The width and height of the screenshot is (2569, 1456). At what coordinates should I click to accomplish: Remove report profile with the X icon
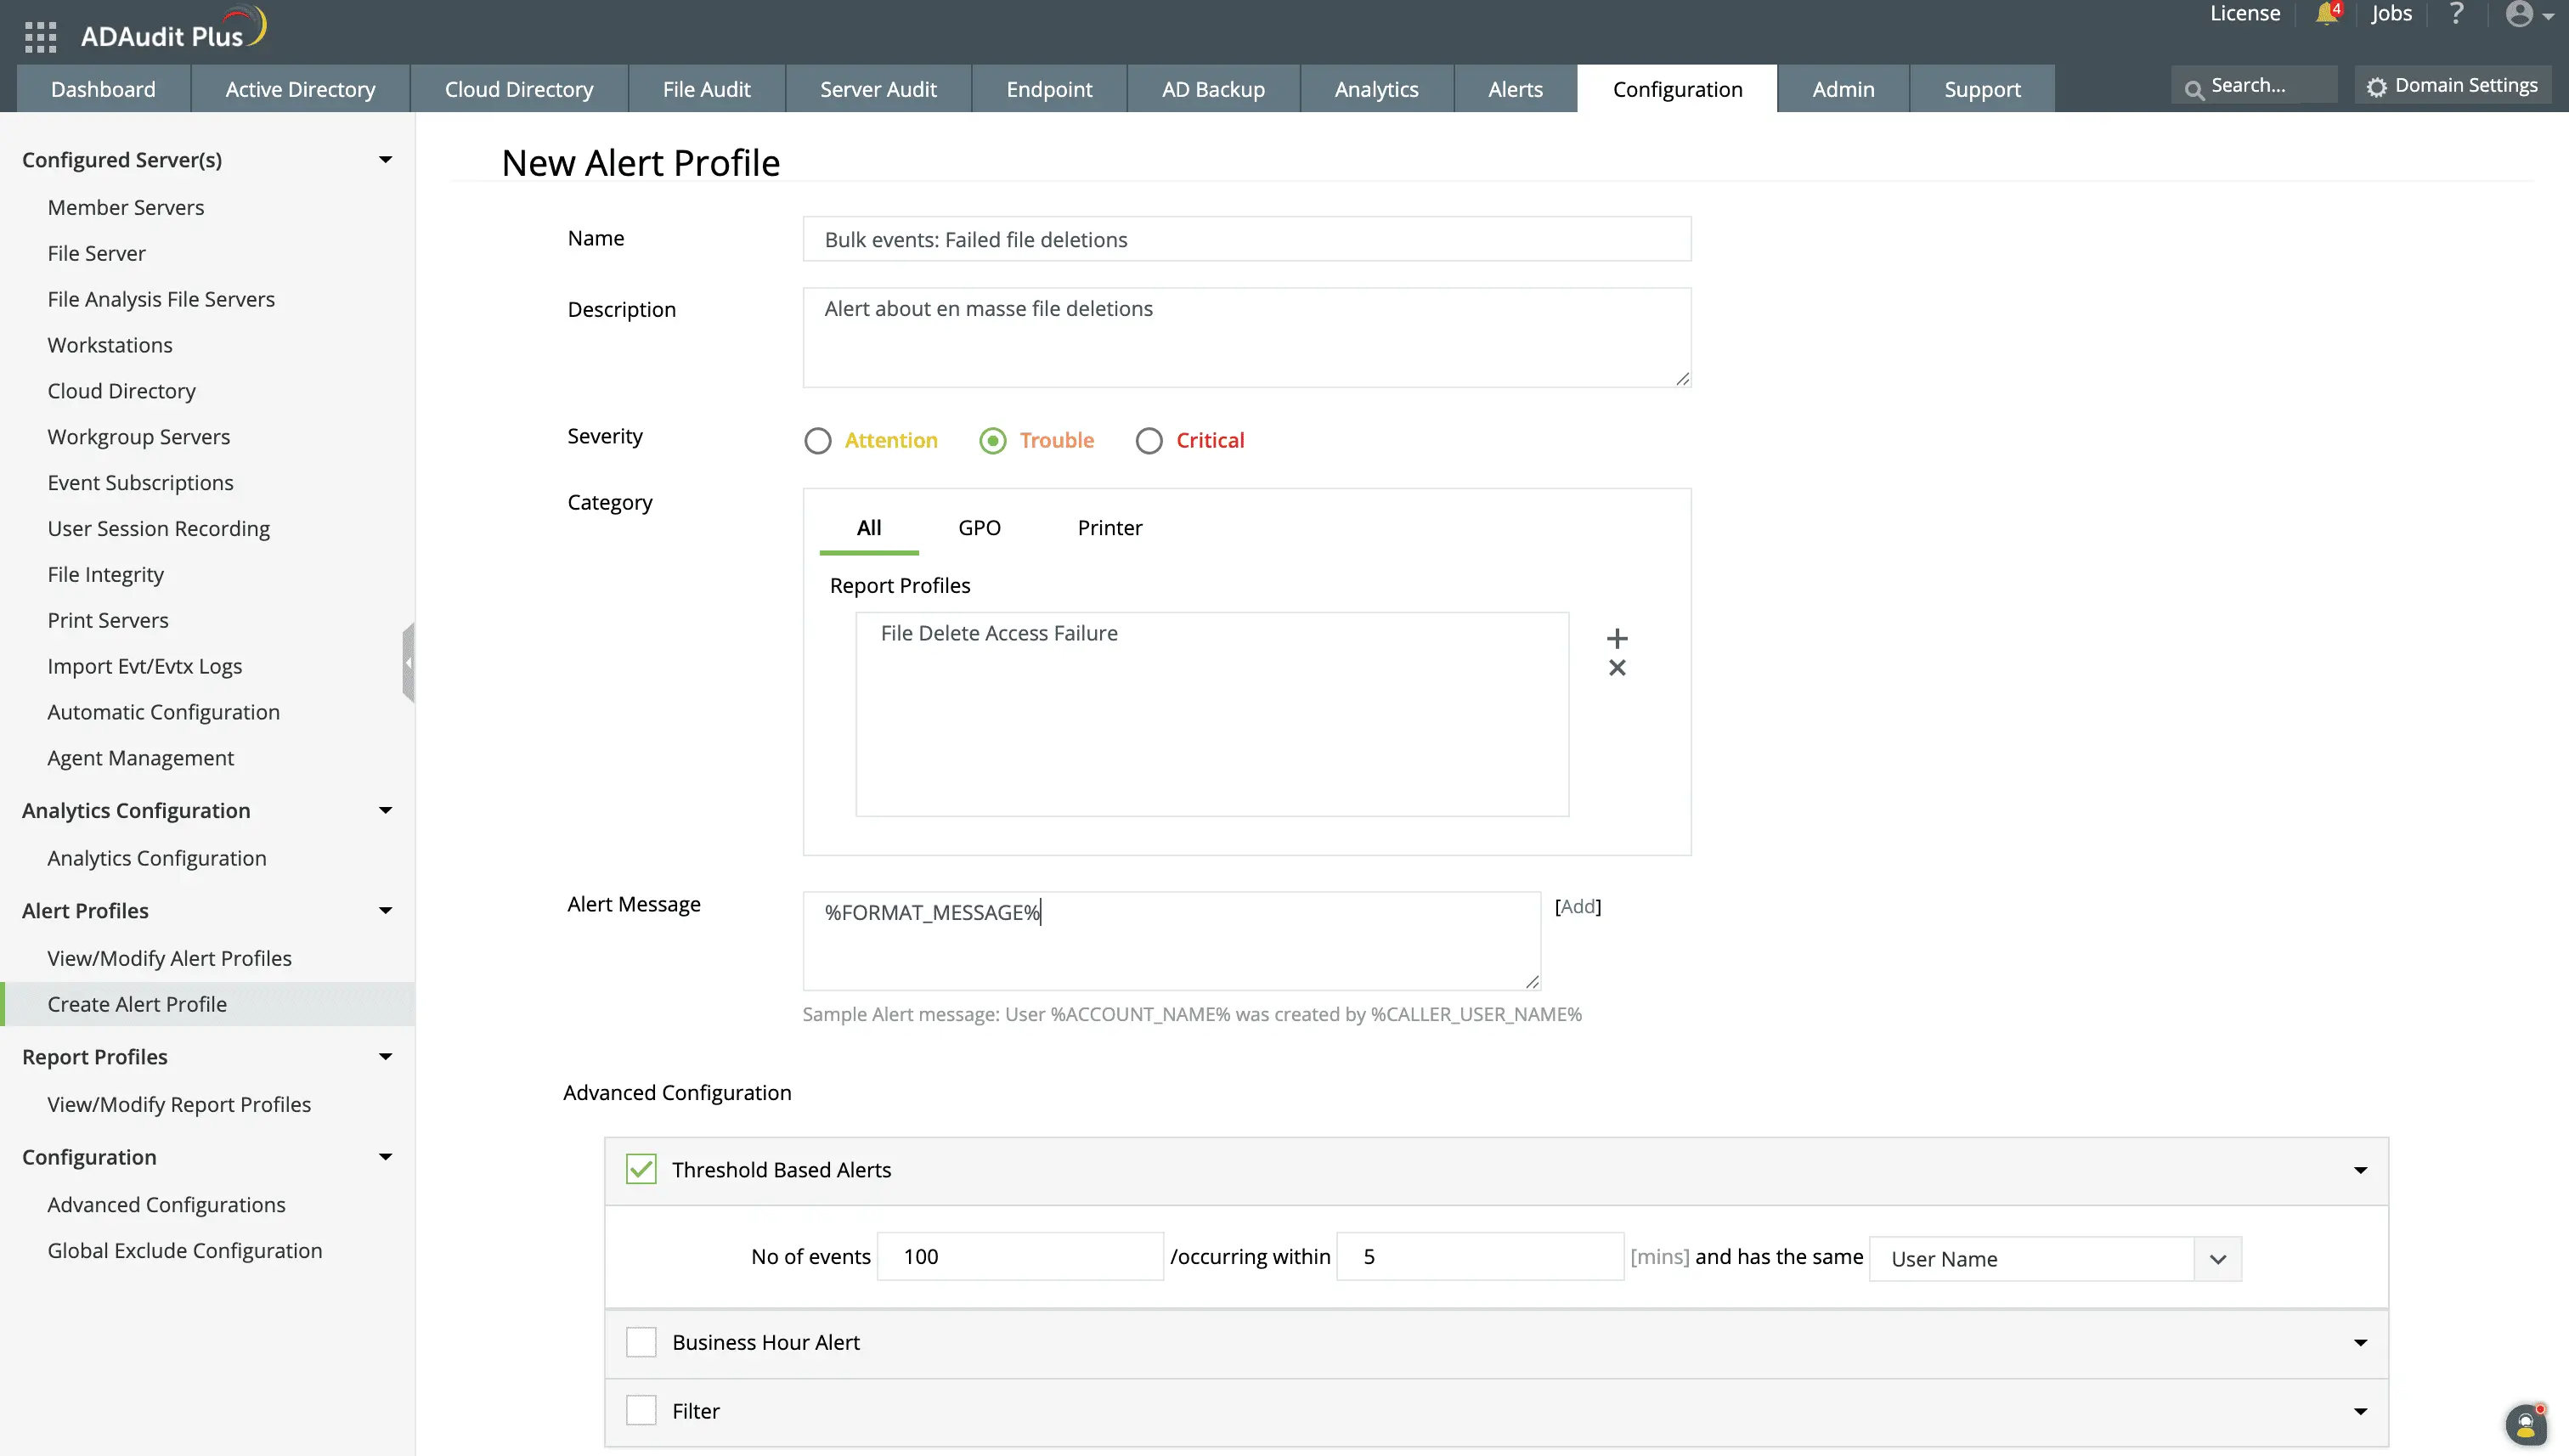[x=1616, y=667]
